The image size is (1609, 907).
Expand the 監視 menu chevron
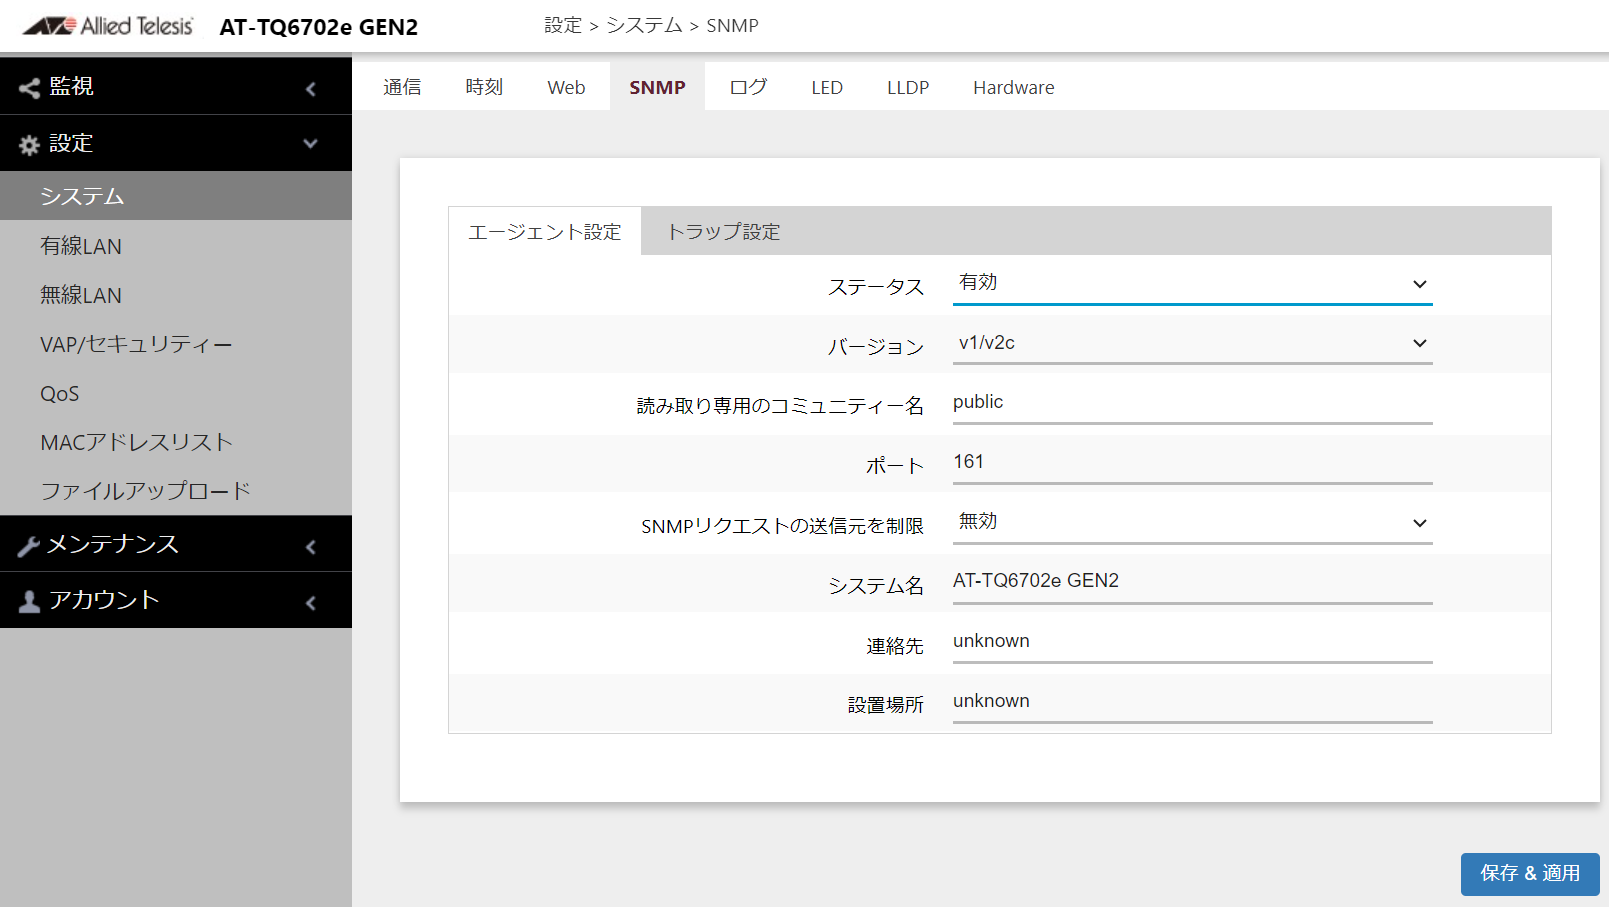pyautogui.click(x=311, y=89)
